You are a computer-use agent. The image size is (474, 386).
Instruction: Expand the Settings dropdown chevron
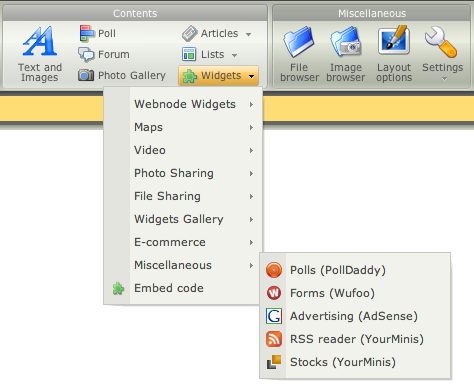[x=444, y=79]
